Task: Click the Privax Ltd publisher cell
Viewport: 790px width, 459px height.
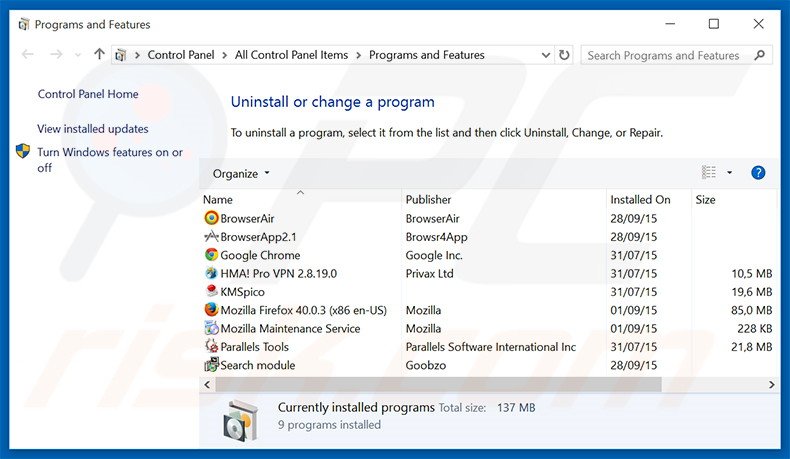Action: point(430,273)
